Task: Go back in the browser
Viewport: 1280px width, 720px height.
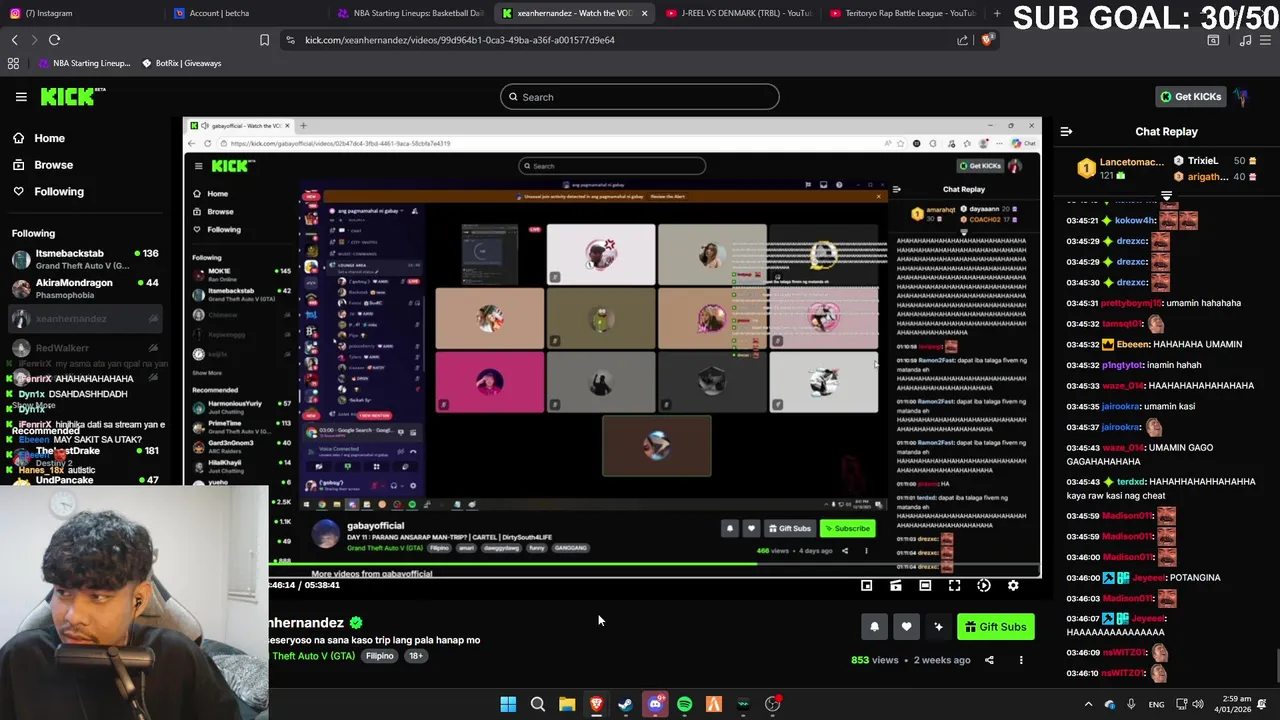Action: pyautogui.click(x=14, y=40)
